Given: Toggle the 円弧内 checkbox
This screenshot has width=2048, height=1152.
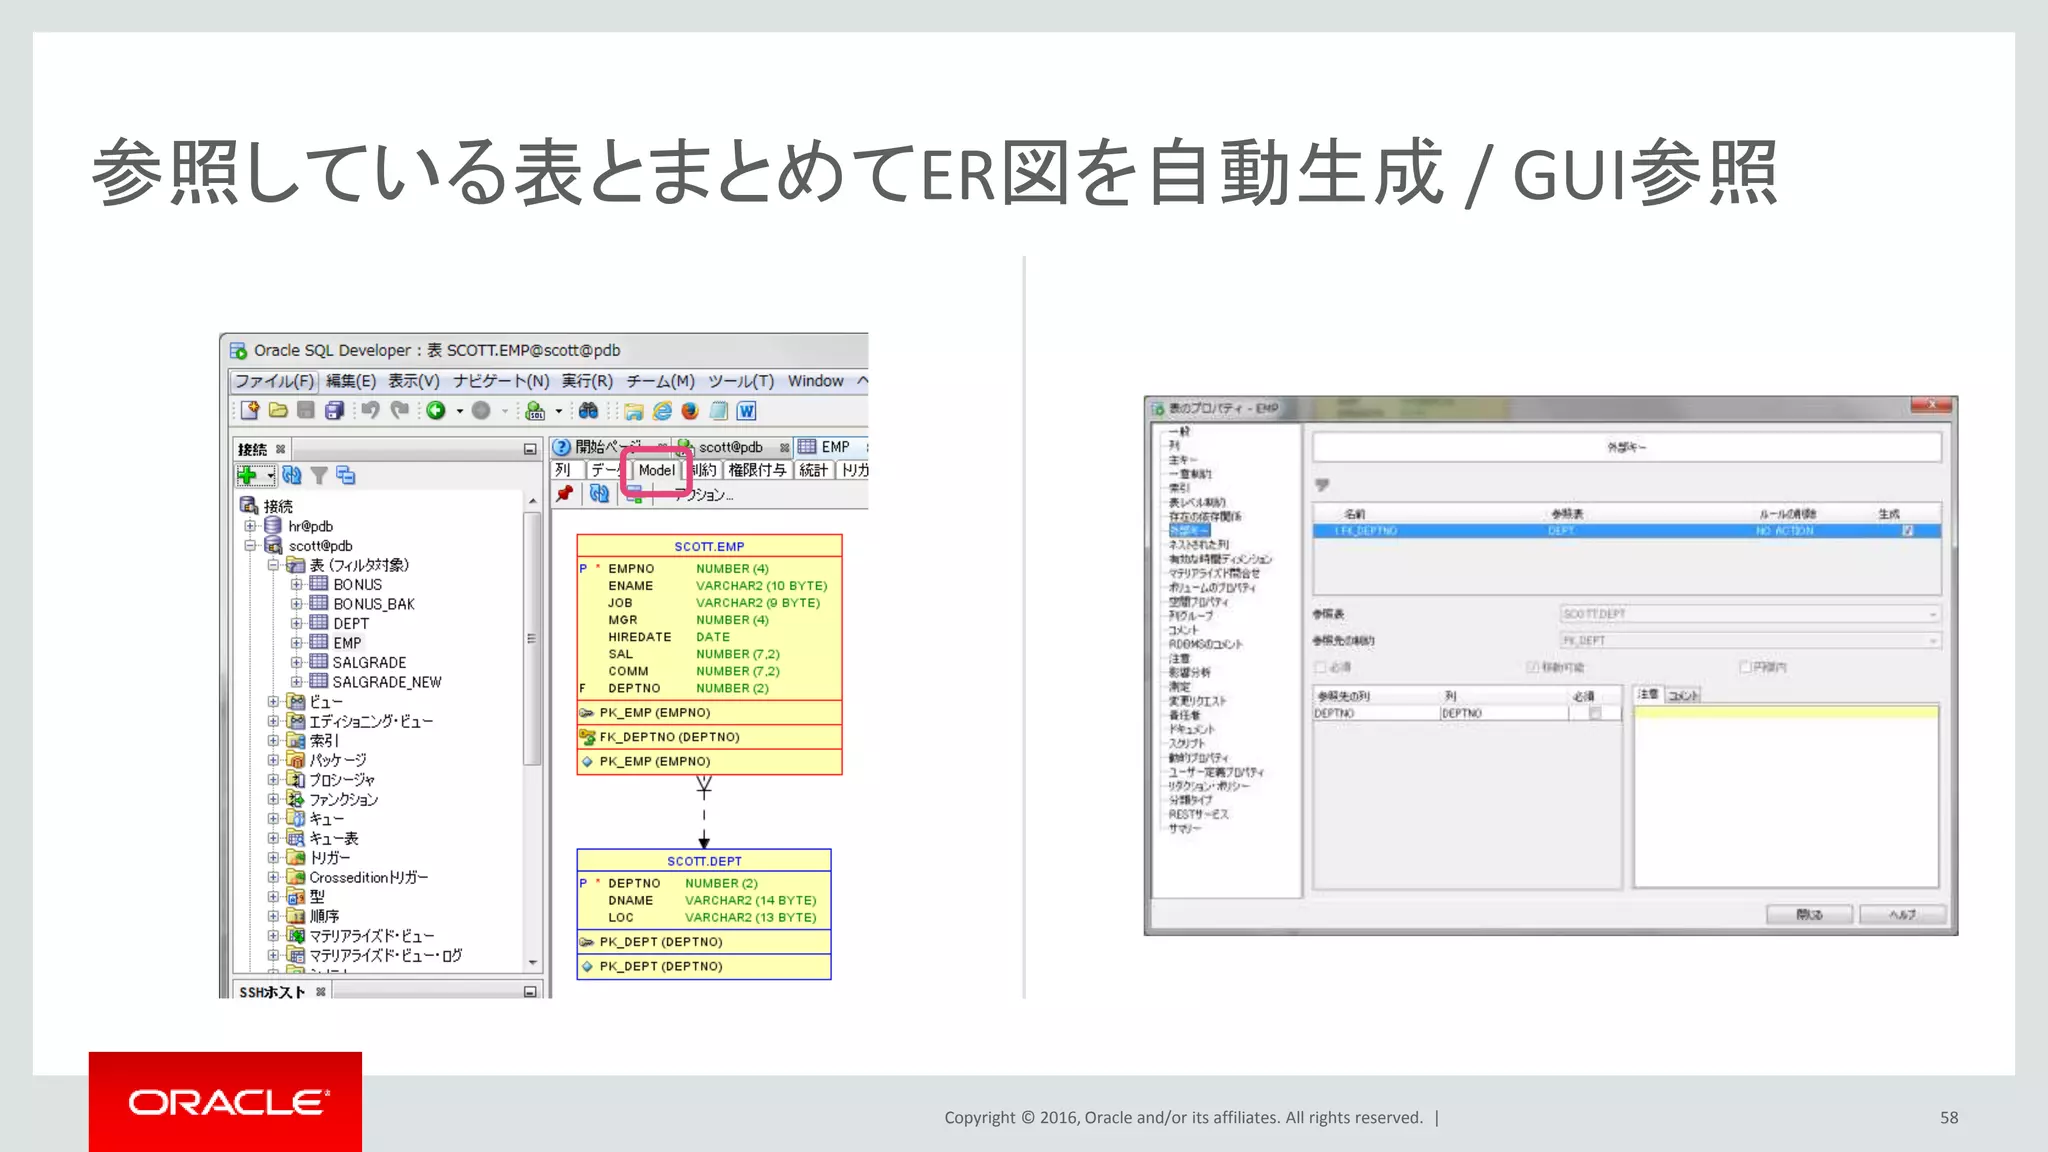Looking at the screenshot, I should tap(1745, 667).
